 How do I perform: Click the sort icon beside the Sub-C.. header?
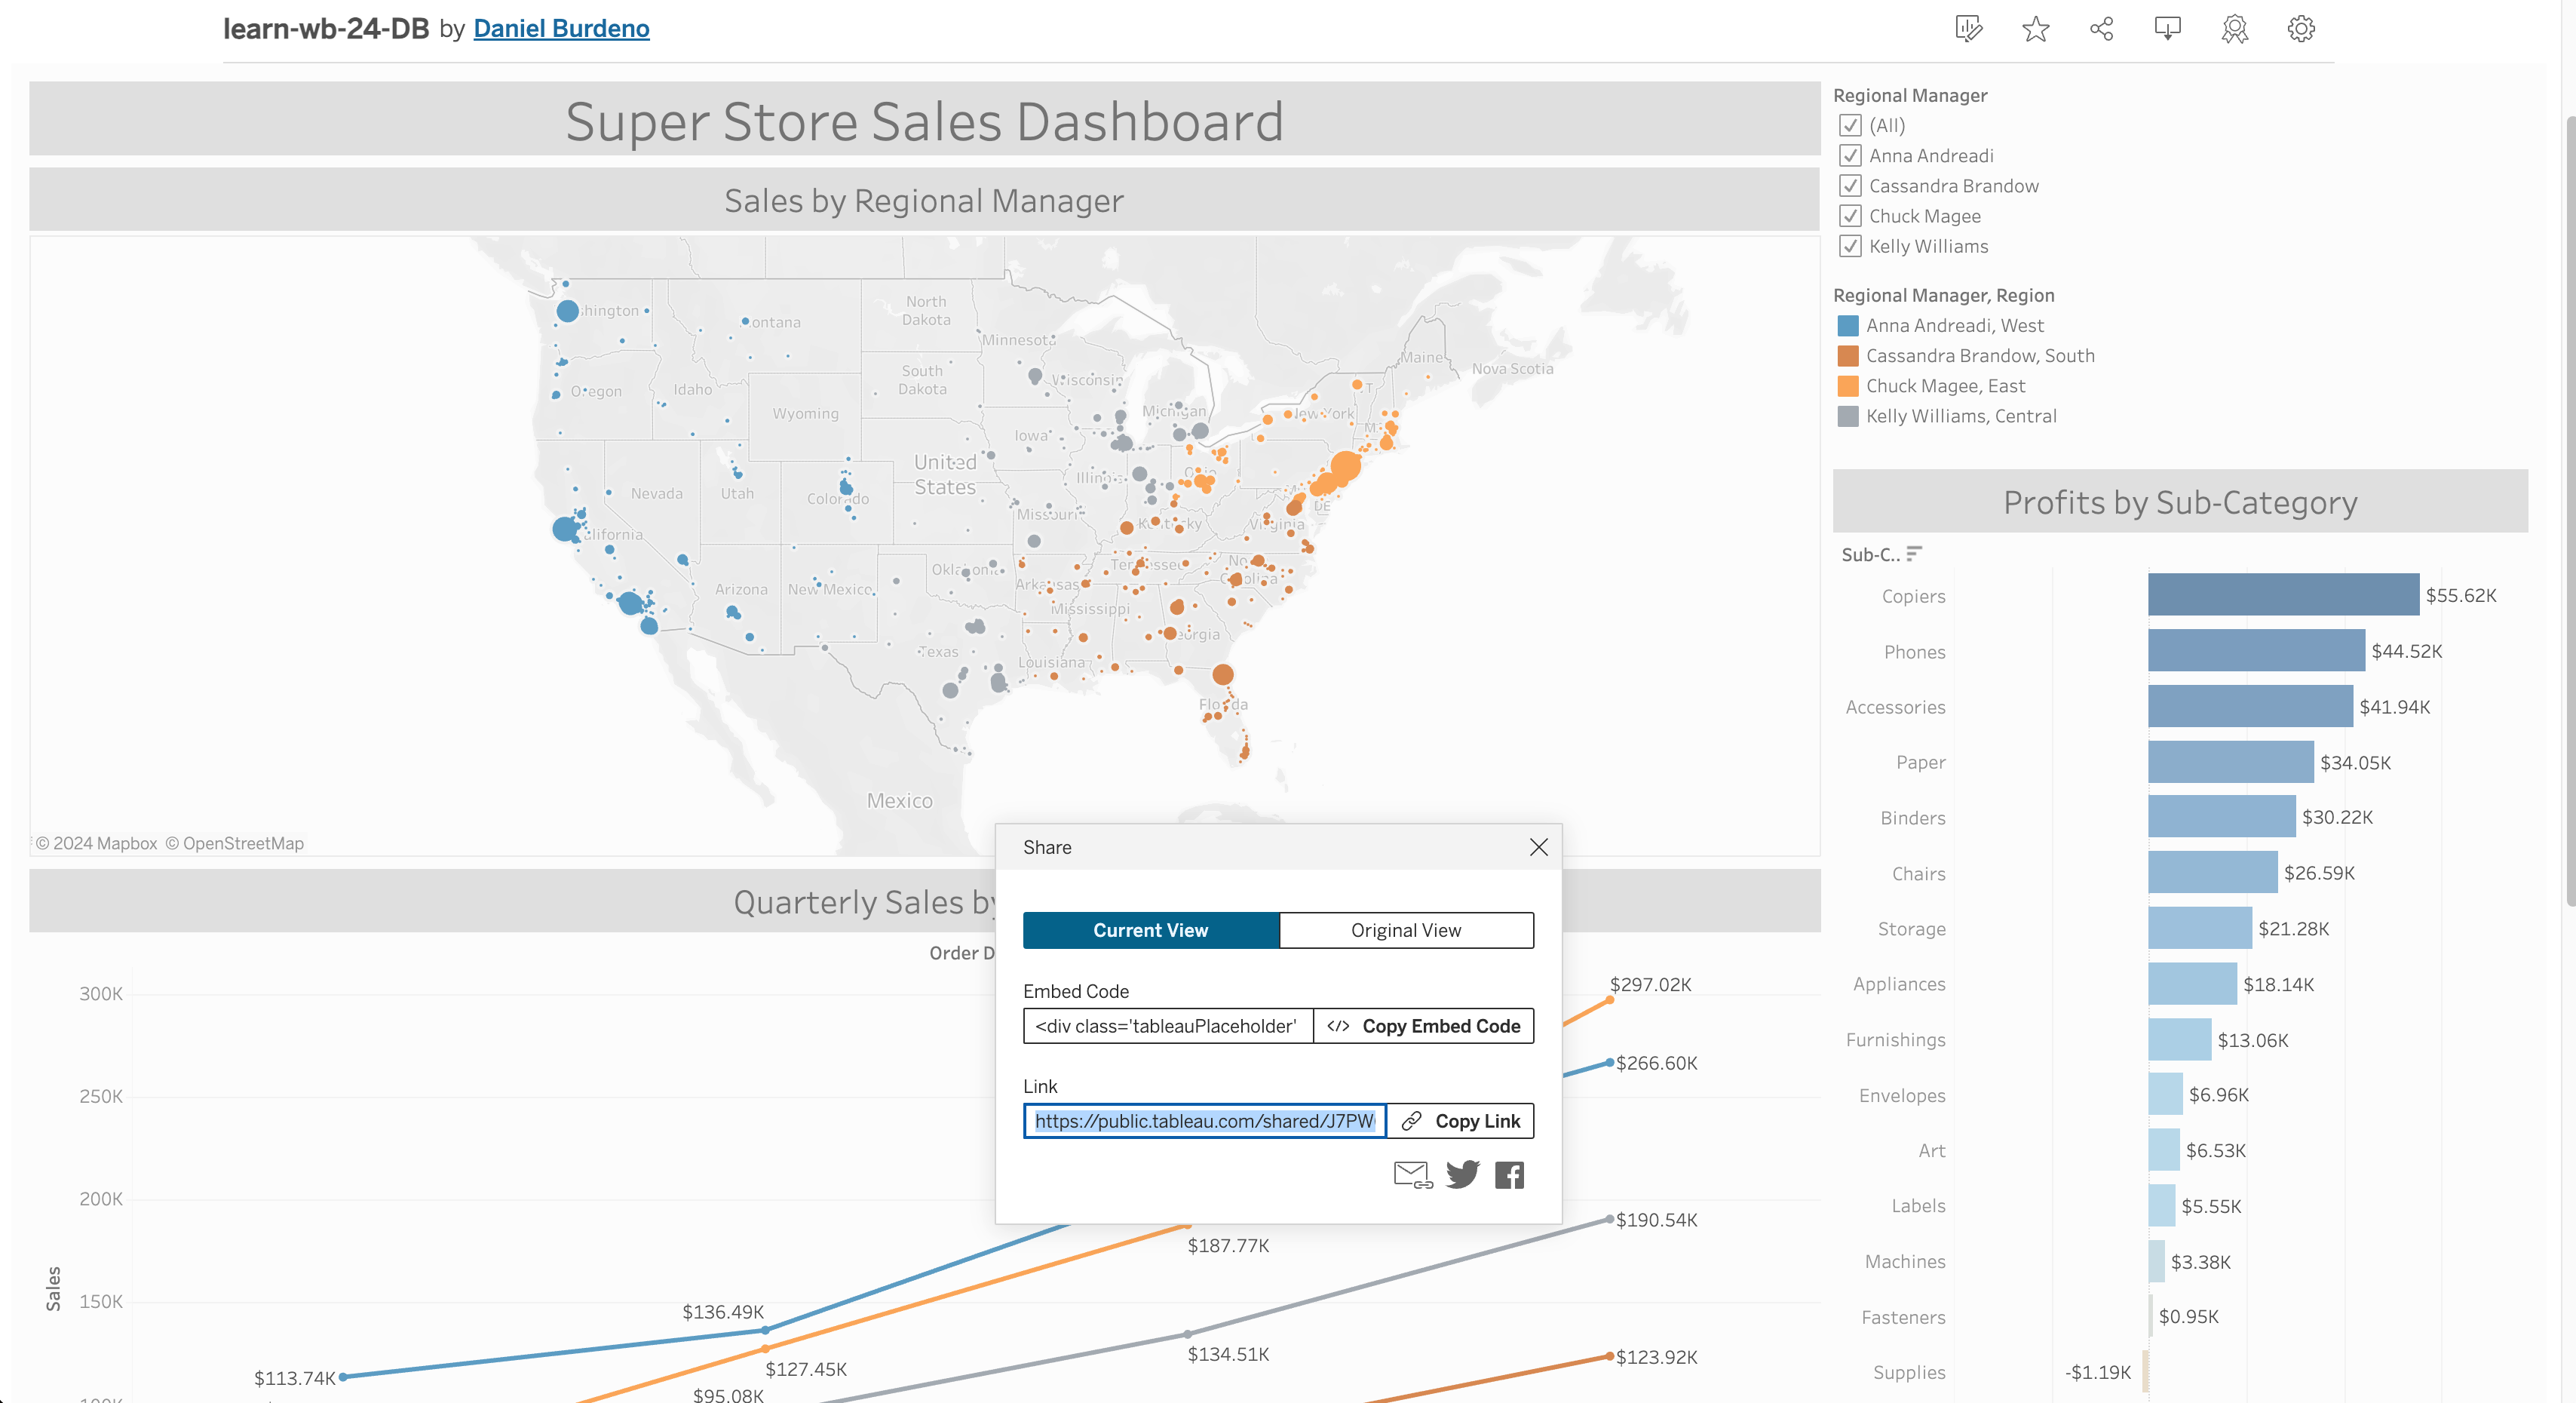click(1914, 553)
